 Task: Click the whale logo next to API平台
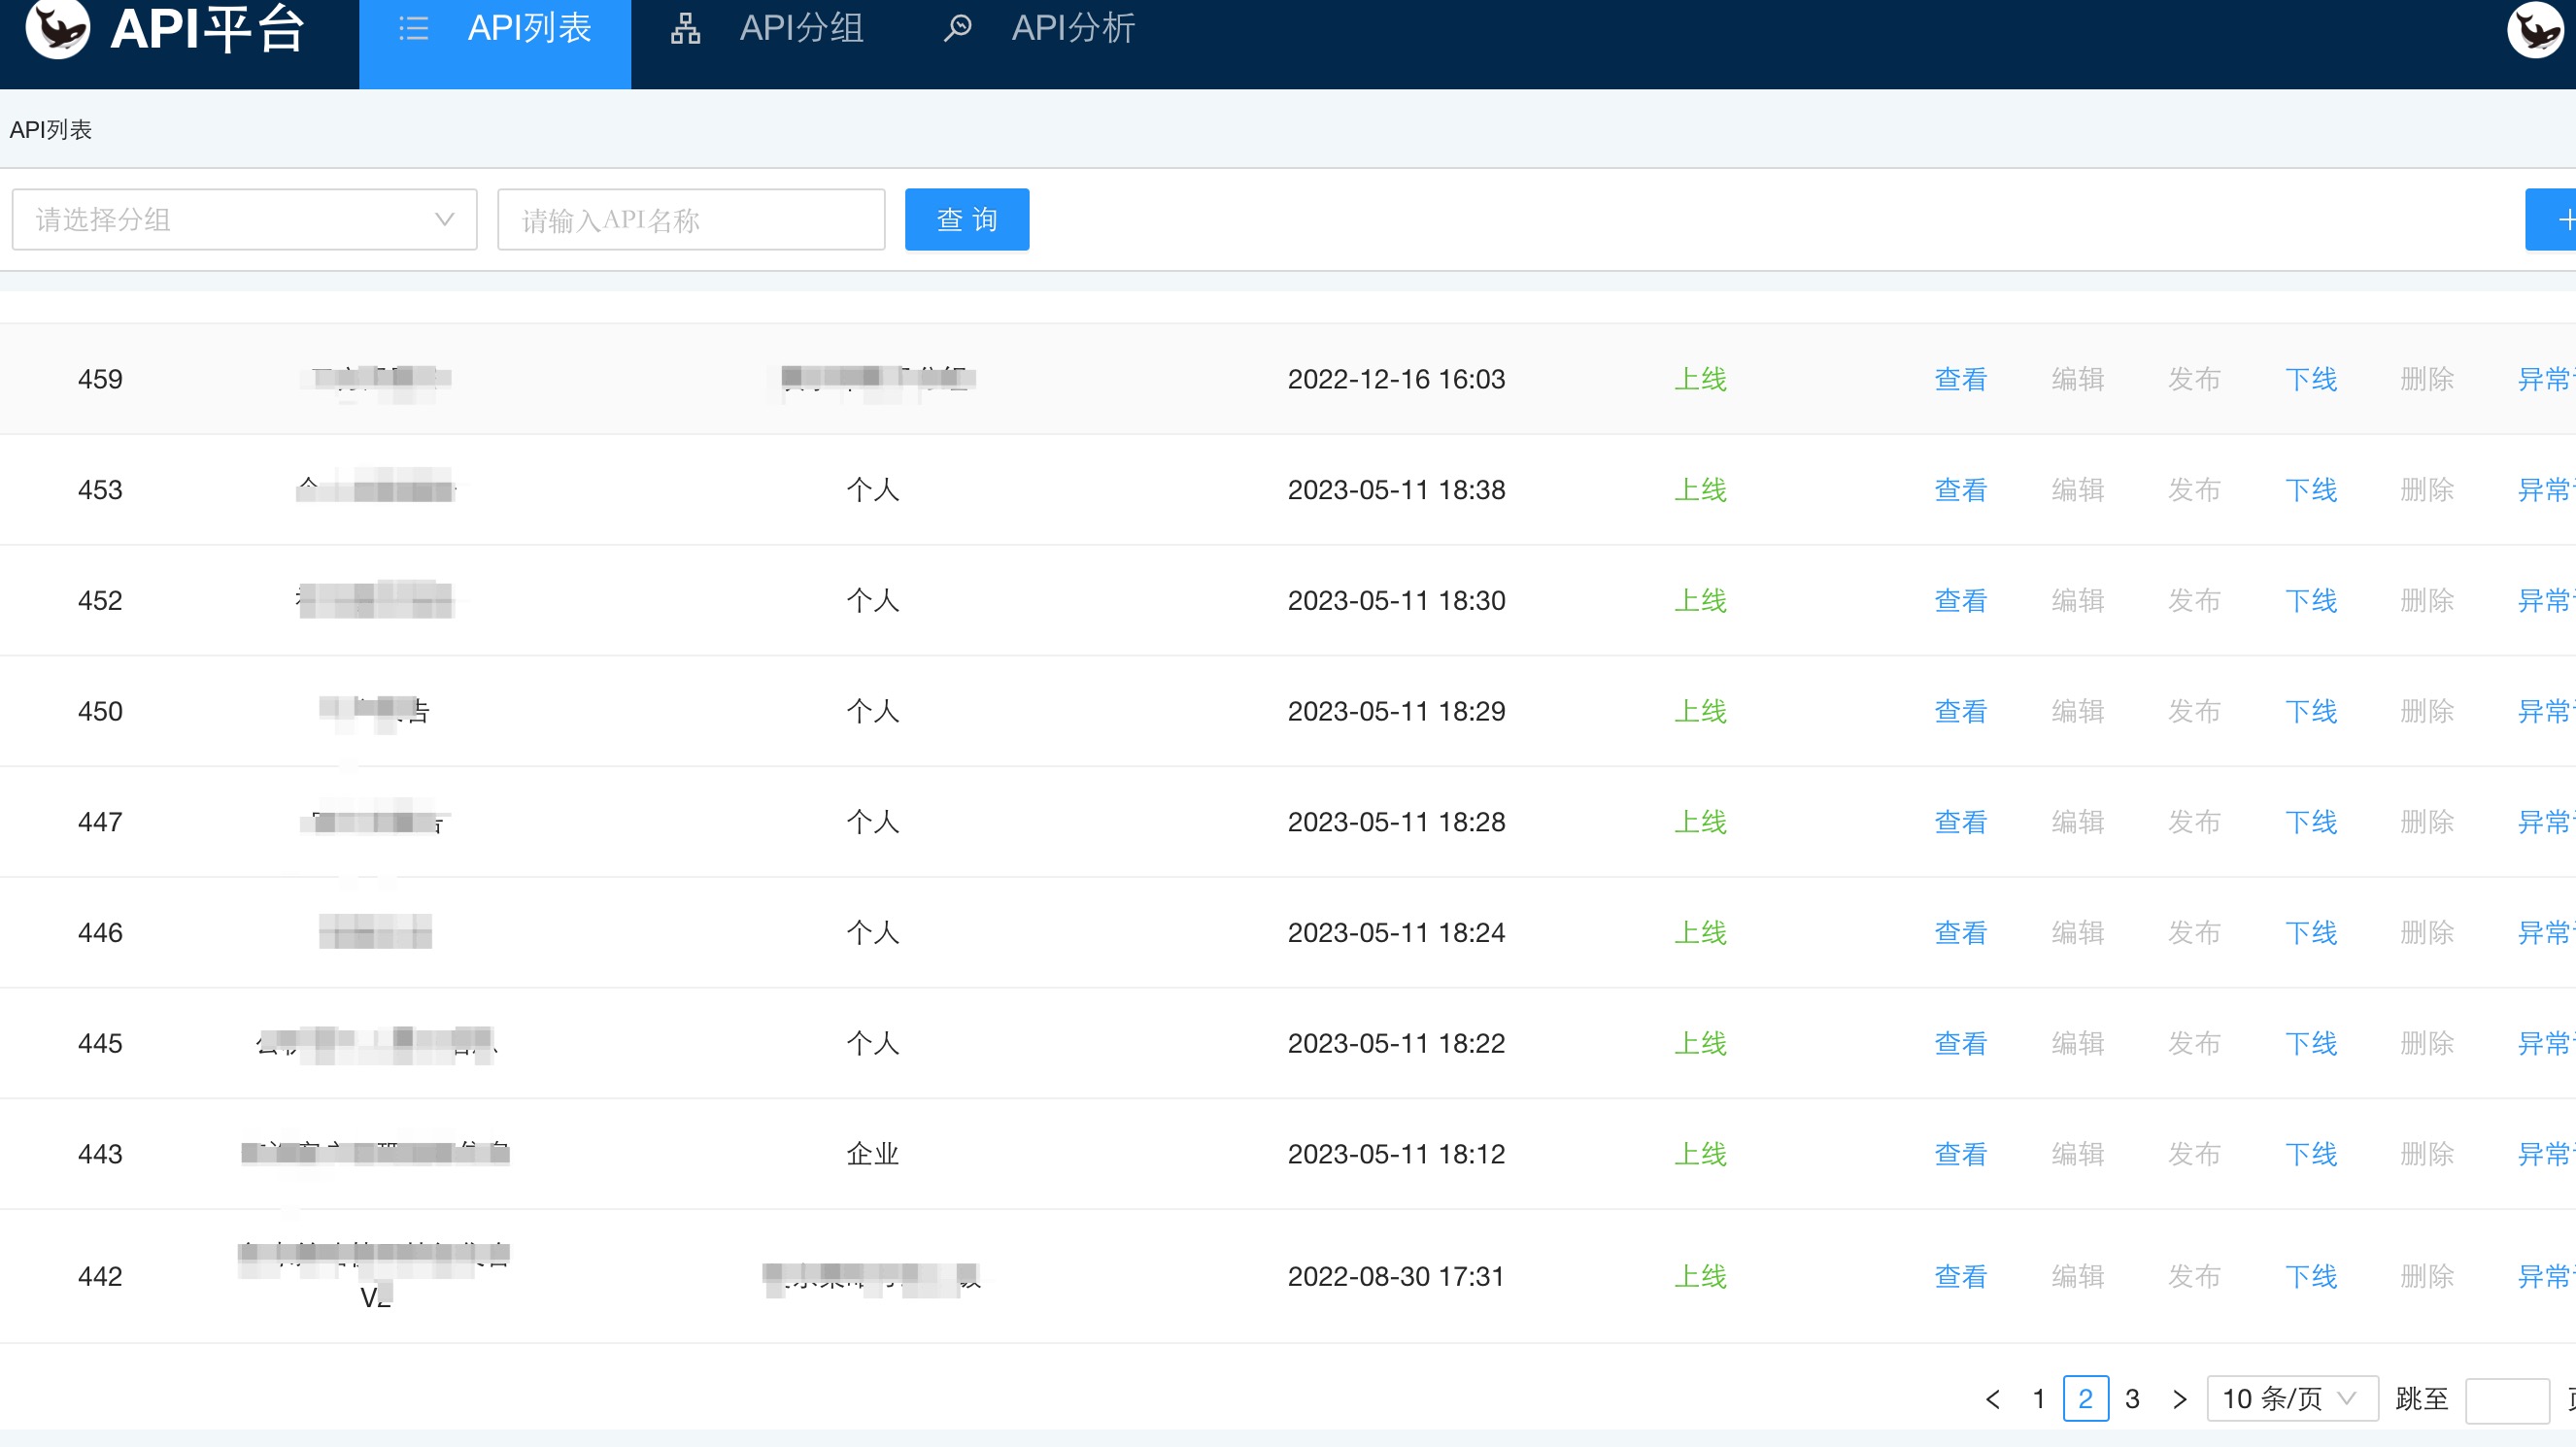[57, 27]
